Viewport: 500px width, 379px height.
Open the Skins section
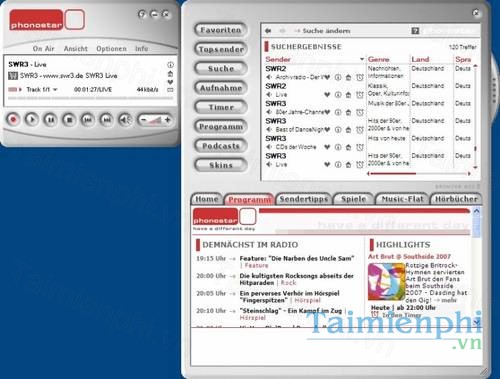221,165
